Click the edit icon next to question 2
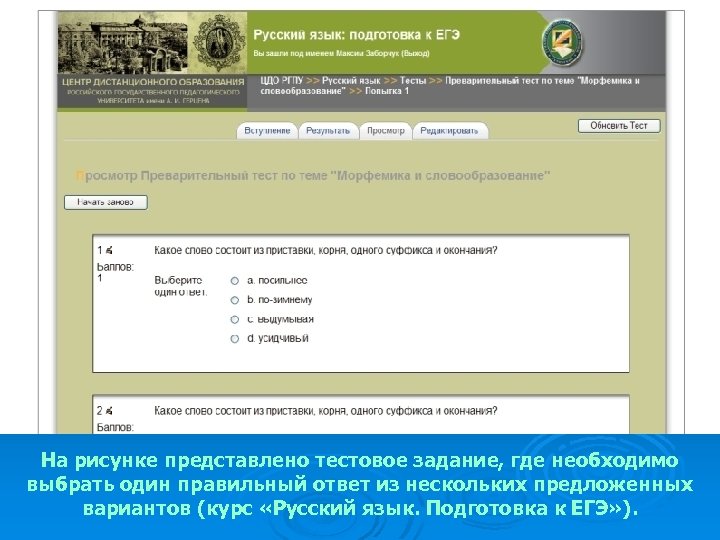Screen dimensions: 720x540 click(109, 411)
